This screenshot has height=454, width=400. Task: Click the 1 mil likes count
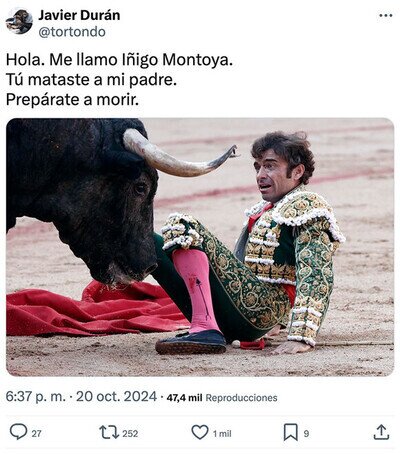pos(222,433)
